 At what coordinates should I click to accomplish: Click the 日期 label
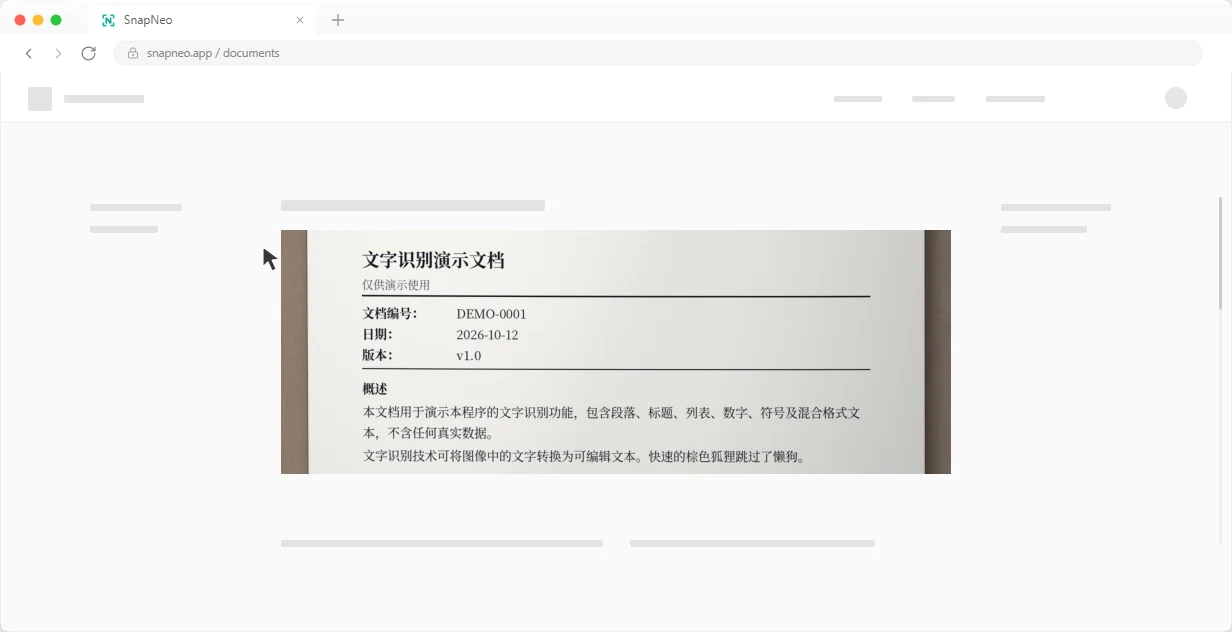377,335
